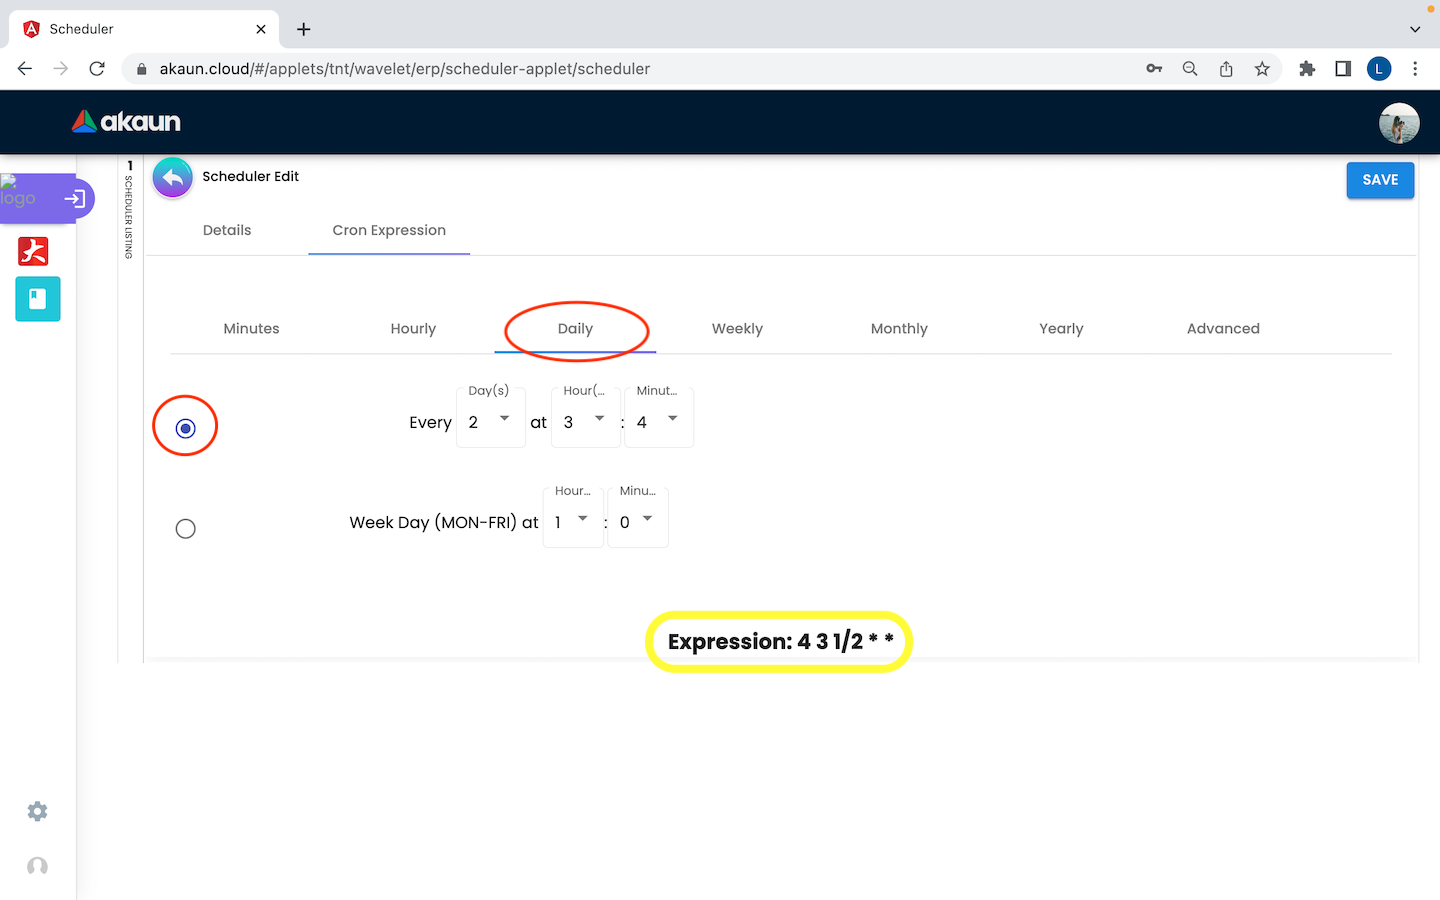Click the back arrow beside Scheduler Edit

(x=173, y=178)
